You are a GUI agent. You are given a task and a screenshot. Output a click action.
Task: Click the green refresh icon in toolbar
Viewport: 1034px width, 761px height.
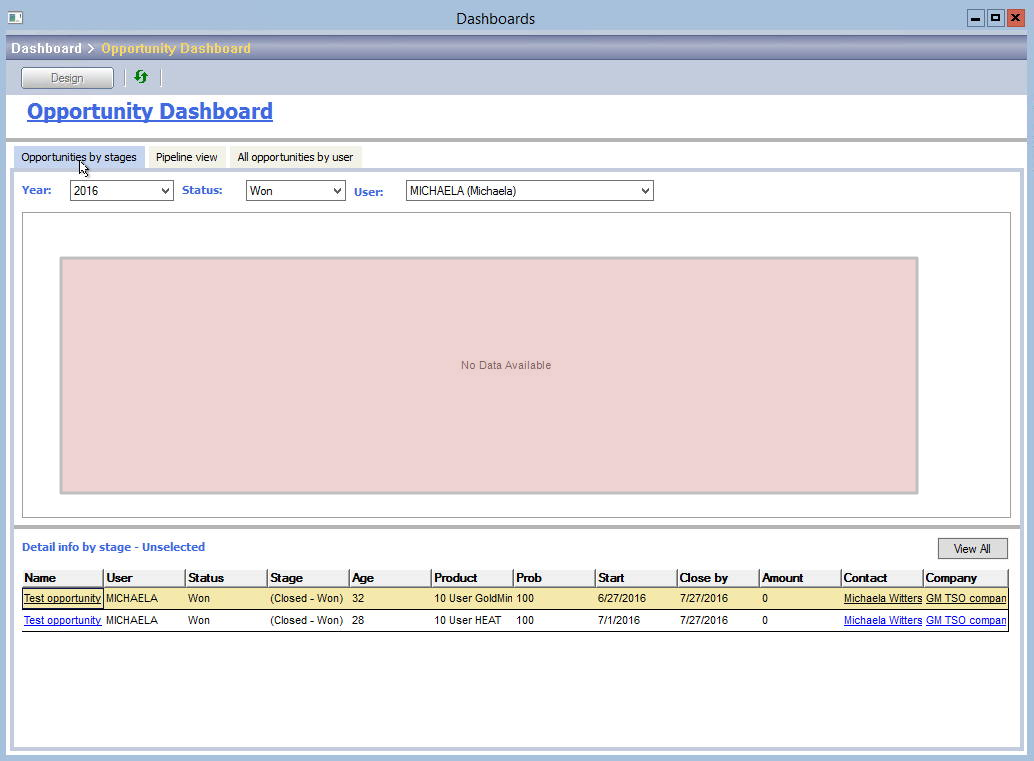point(141,77)
